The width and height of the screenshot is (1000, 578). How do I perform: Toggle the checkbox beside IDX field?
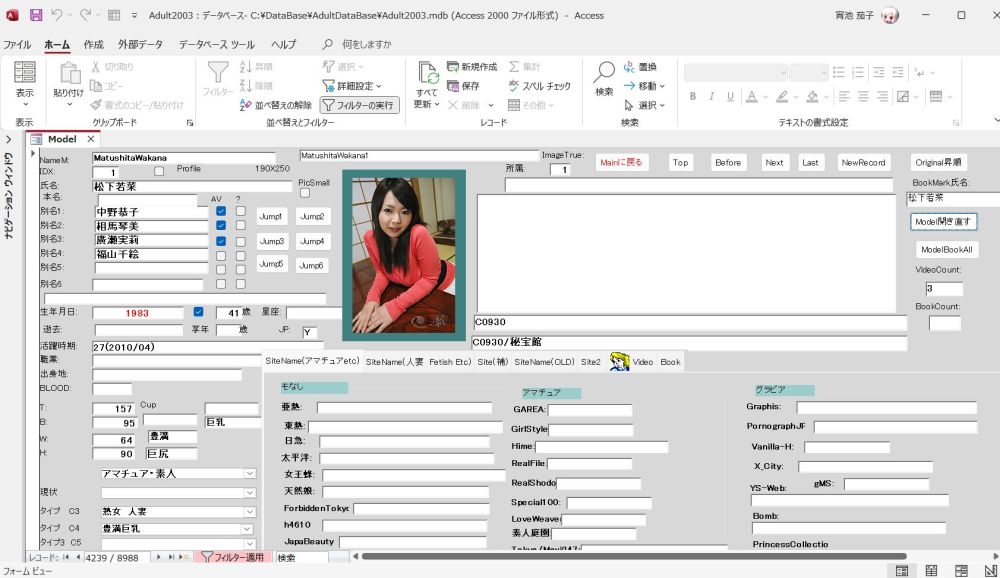(x=159, y=172)
